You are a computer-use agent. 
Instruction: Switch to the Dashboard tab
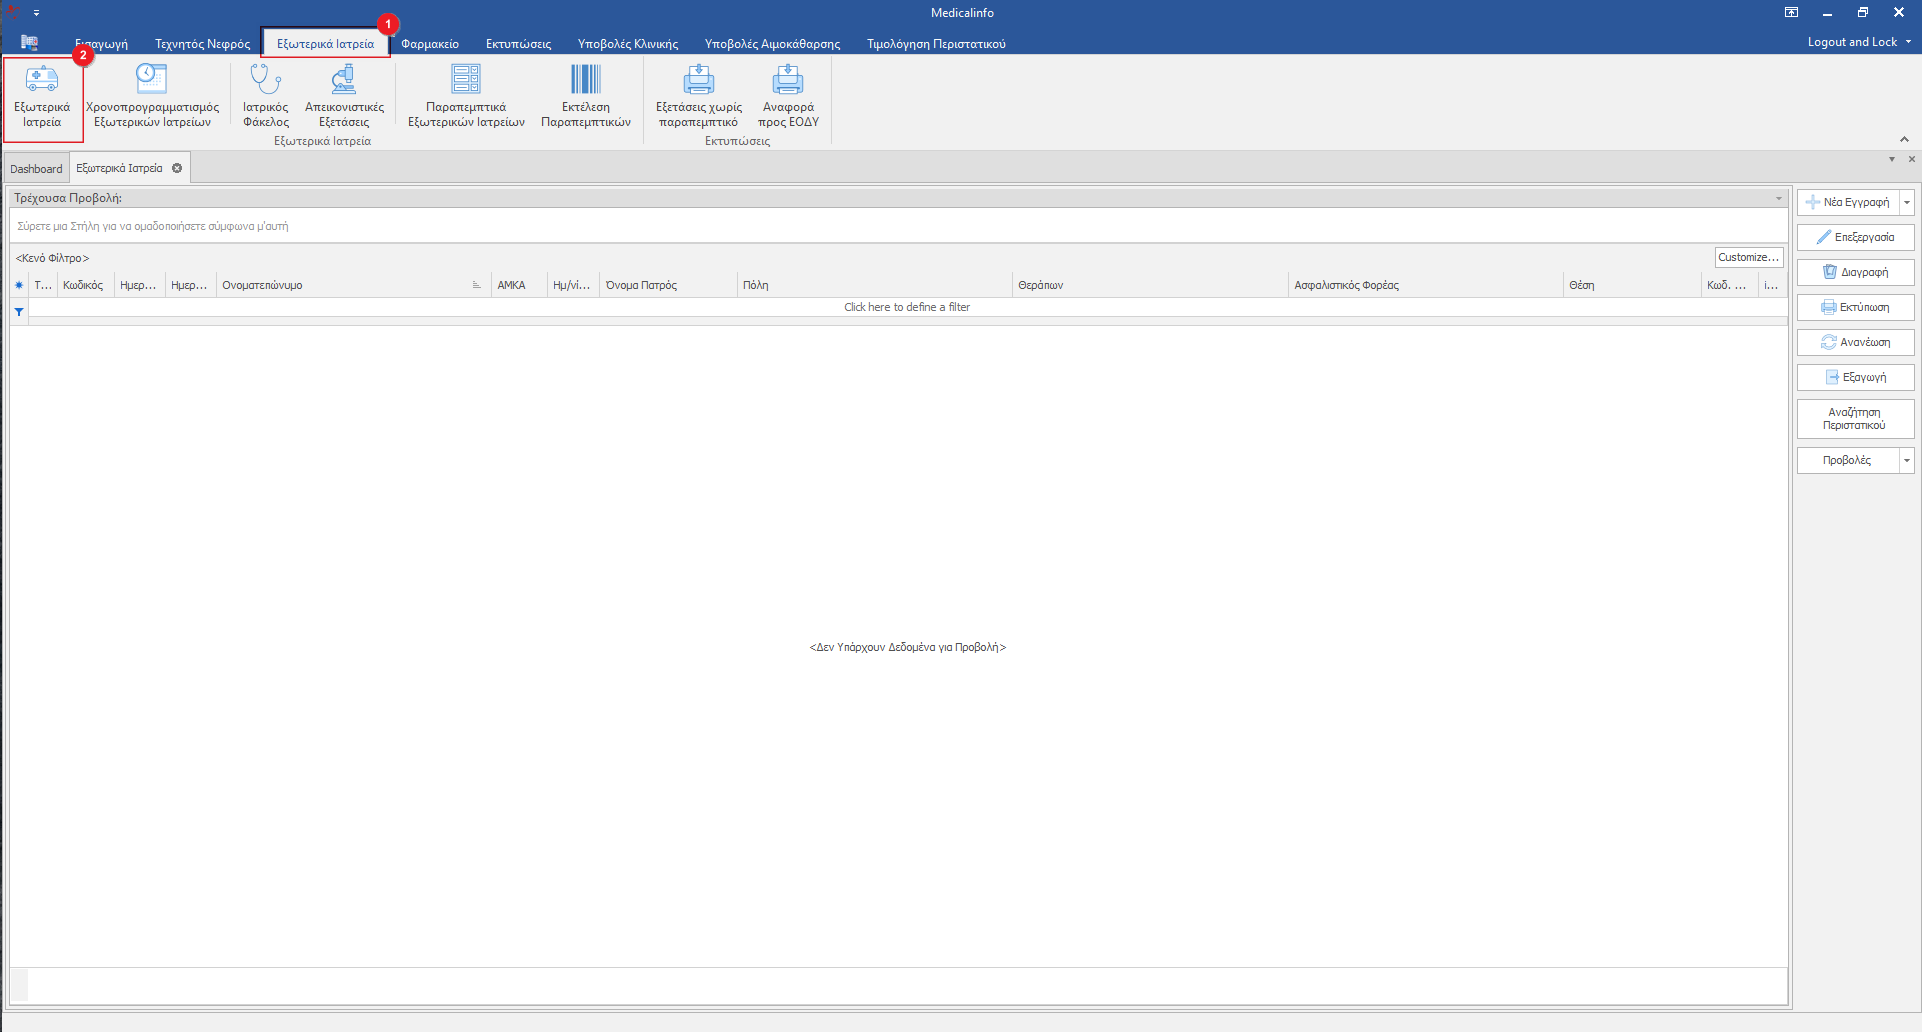pos(36,169)
